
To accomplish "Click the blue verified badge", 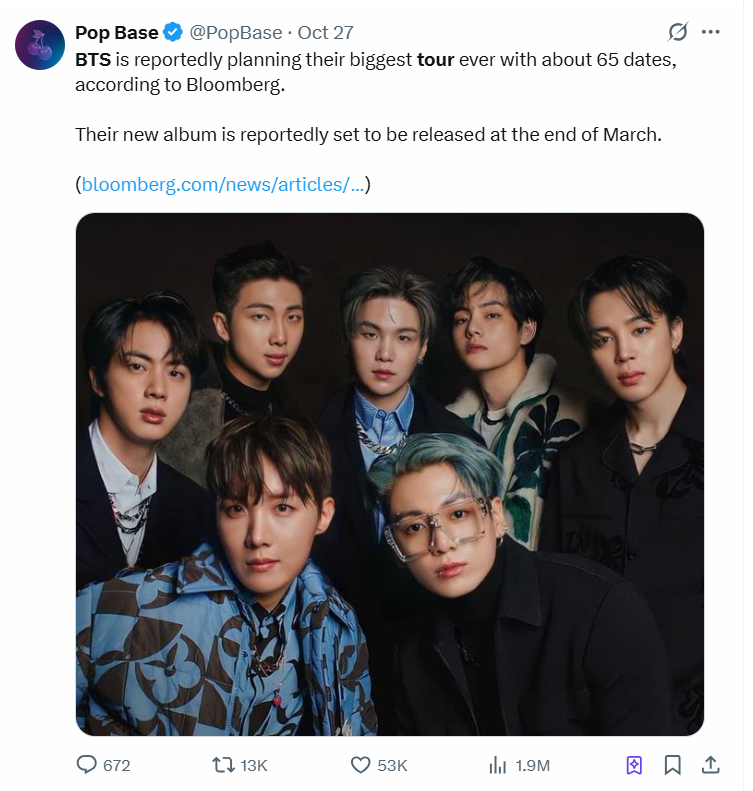I will coord(173,33).
